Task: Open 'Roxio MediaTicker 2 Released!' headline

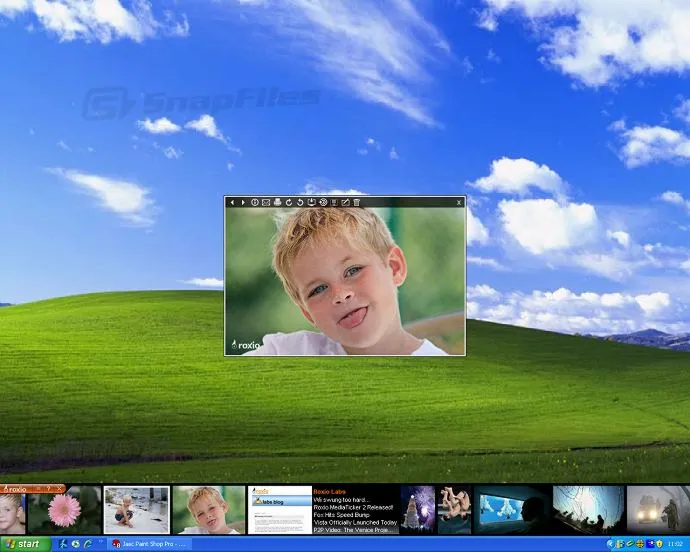Action: point(353,507)
